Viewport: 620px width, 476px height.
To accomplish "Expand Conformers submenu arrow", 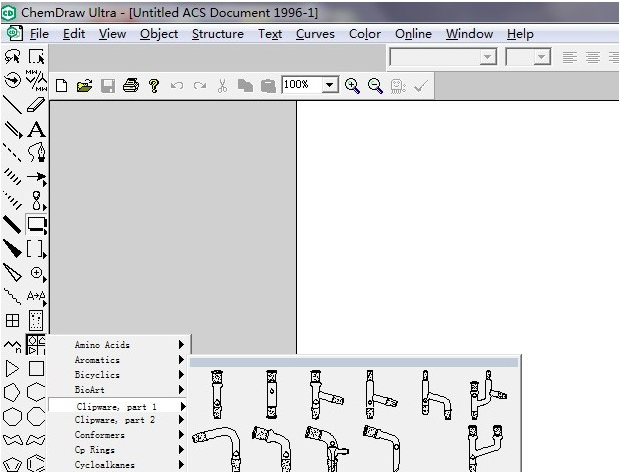I will point(181,435).
